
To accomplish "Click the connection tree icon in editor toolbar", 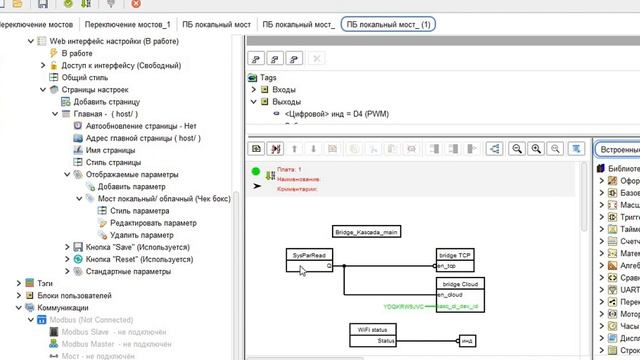I will click(494, 149).
